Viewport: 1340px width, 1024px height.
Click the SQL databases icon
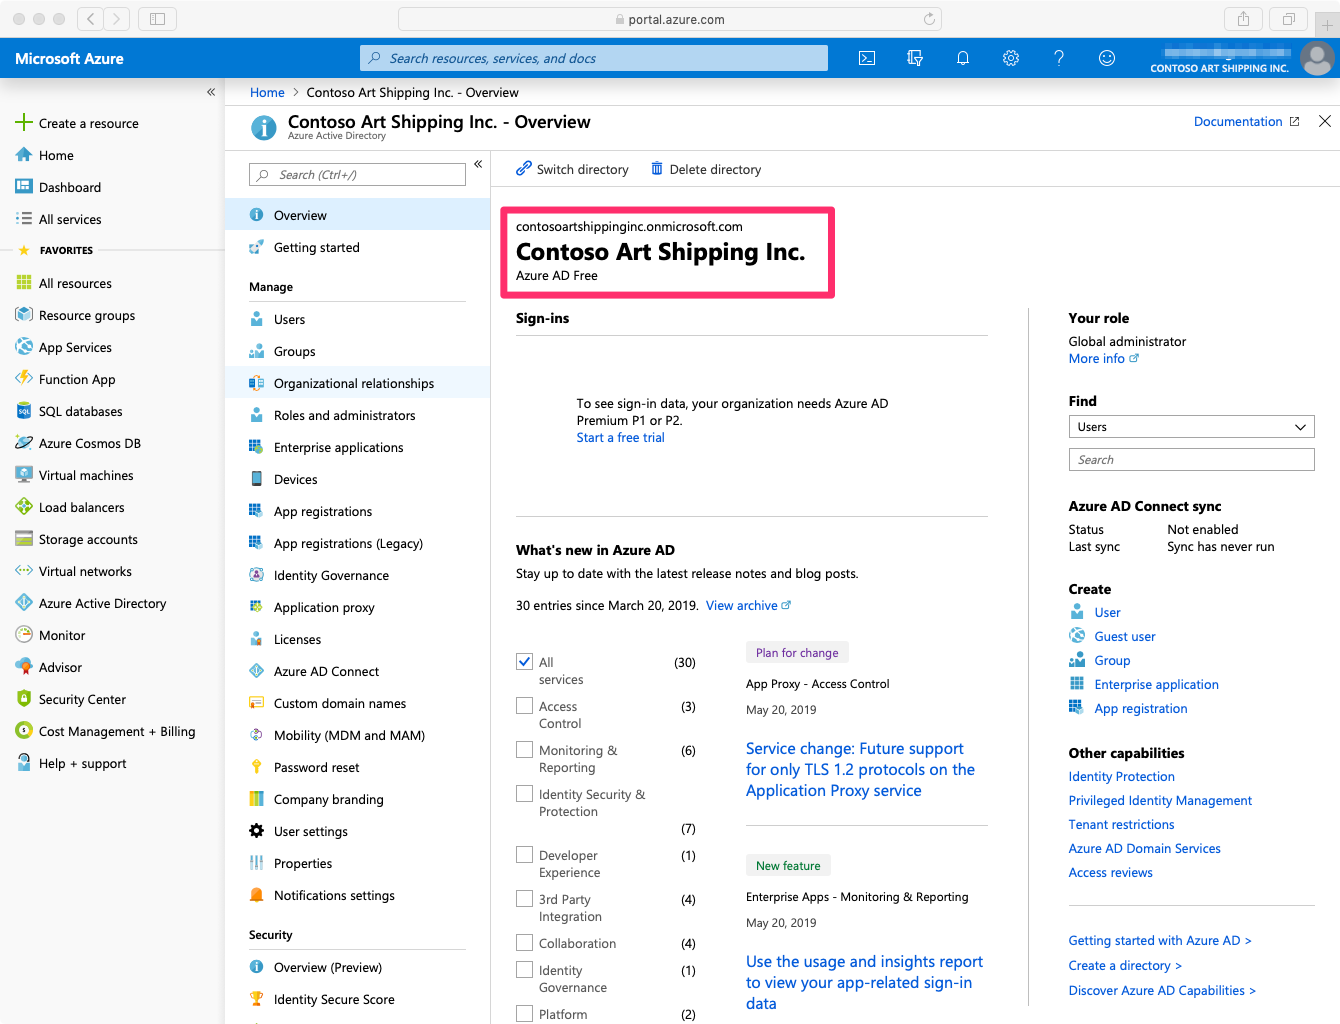point(24,410)
